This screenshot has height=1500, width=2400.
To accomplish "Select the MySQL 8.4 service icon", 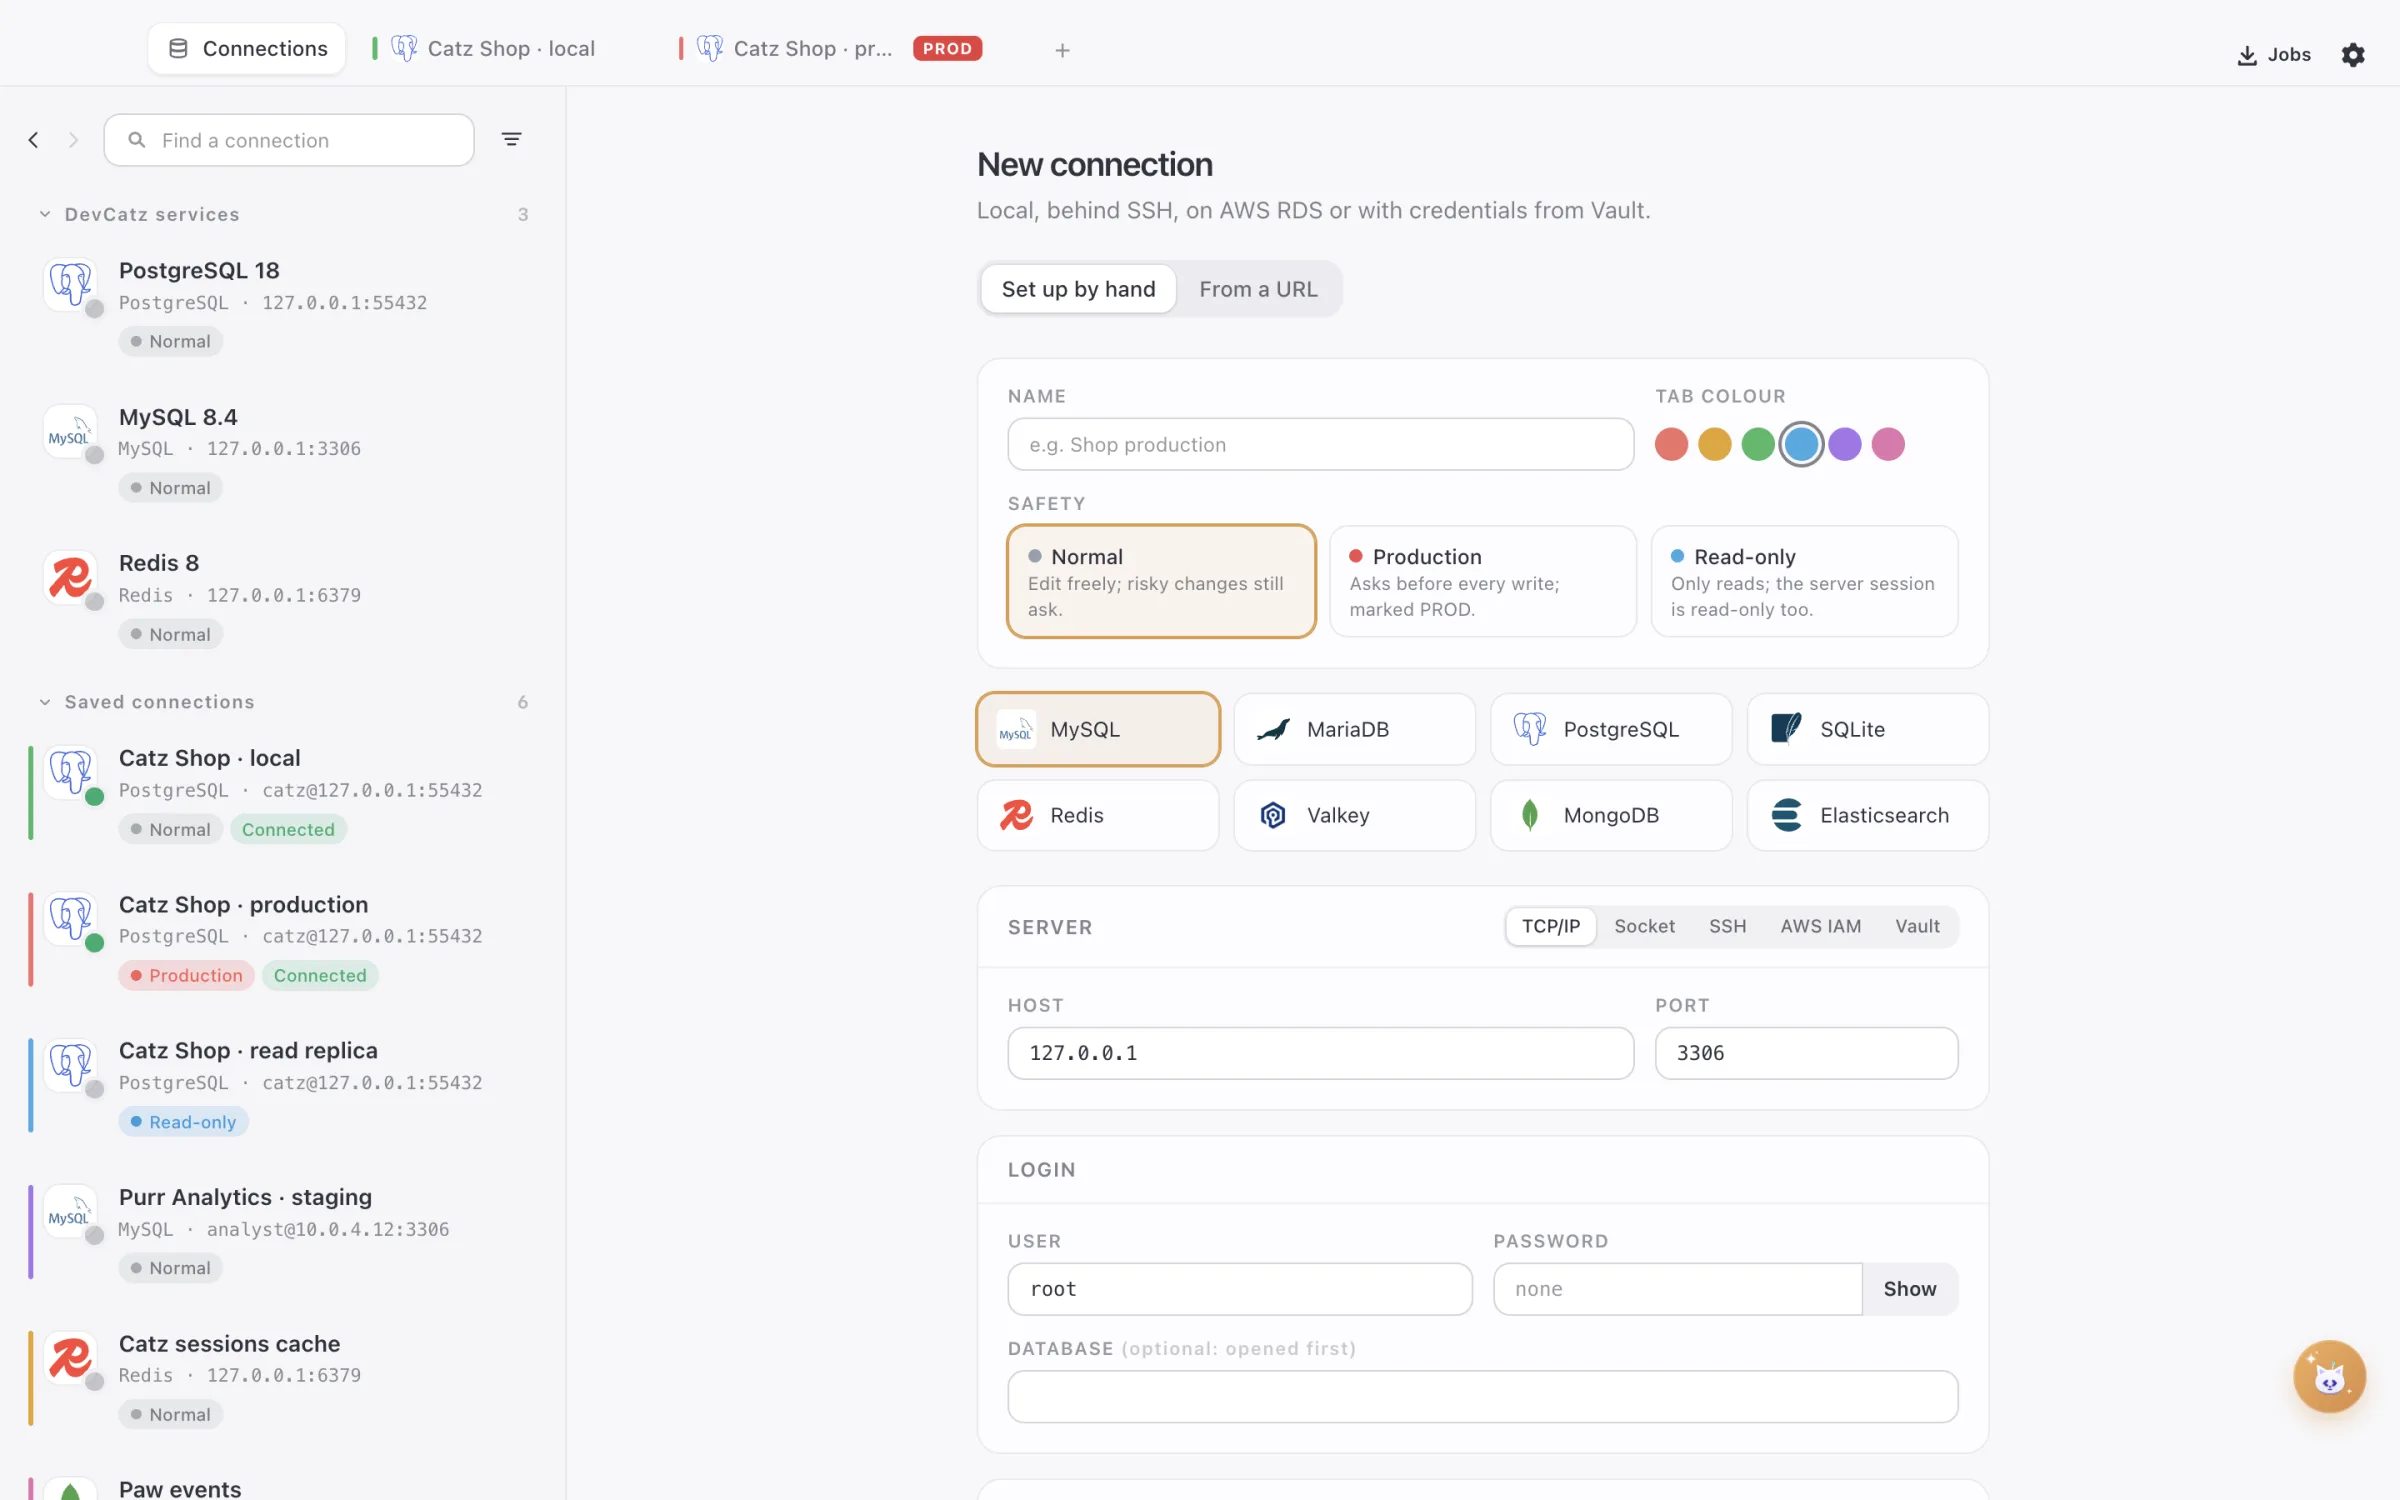I will coord(71,431).
